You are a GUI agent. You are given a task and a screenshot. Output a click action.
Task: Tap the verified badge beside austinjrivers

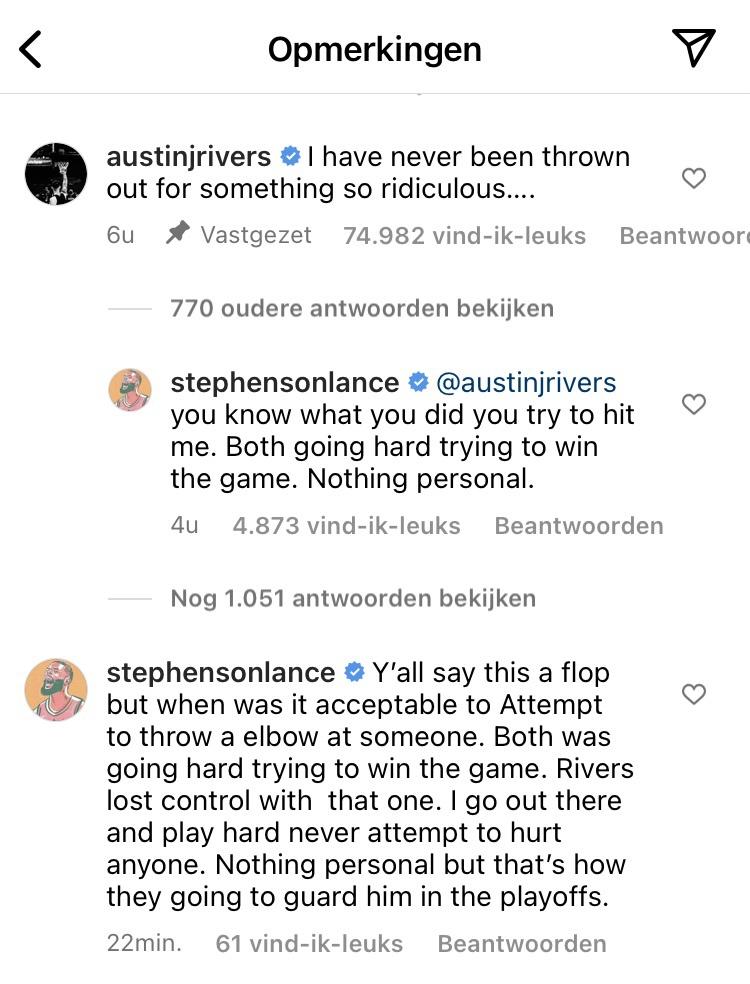tap(290, 155)
